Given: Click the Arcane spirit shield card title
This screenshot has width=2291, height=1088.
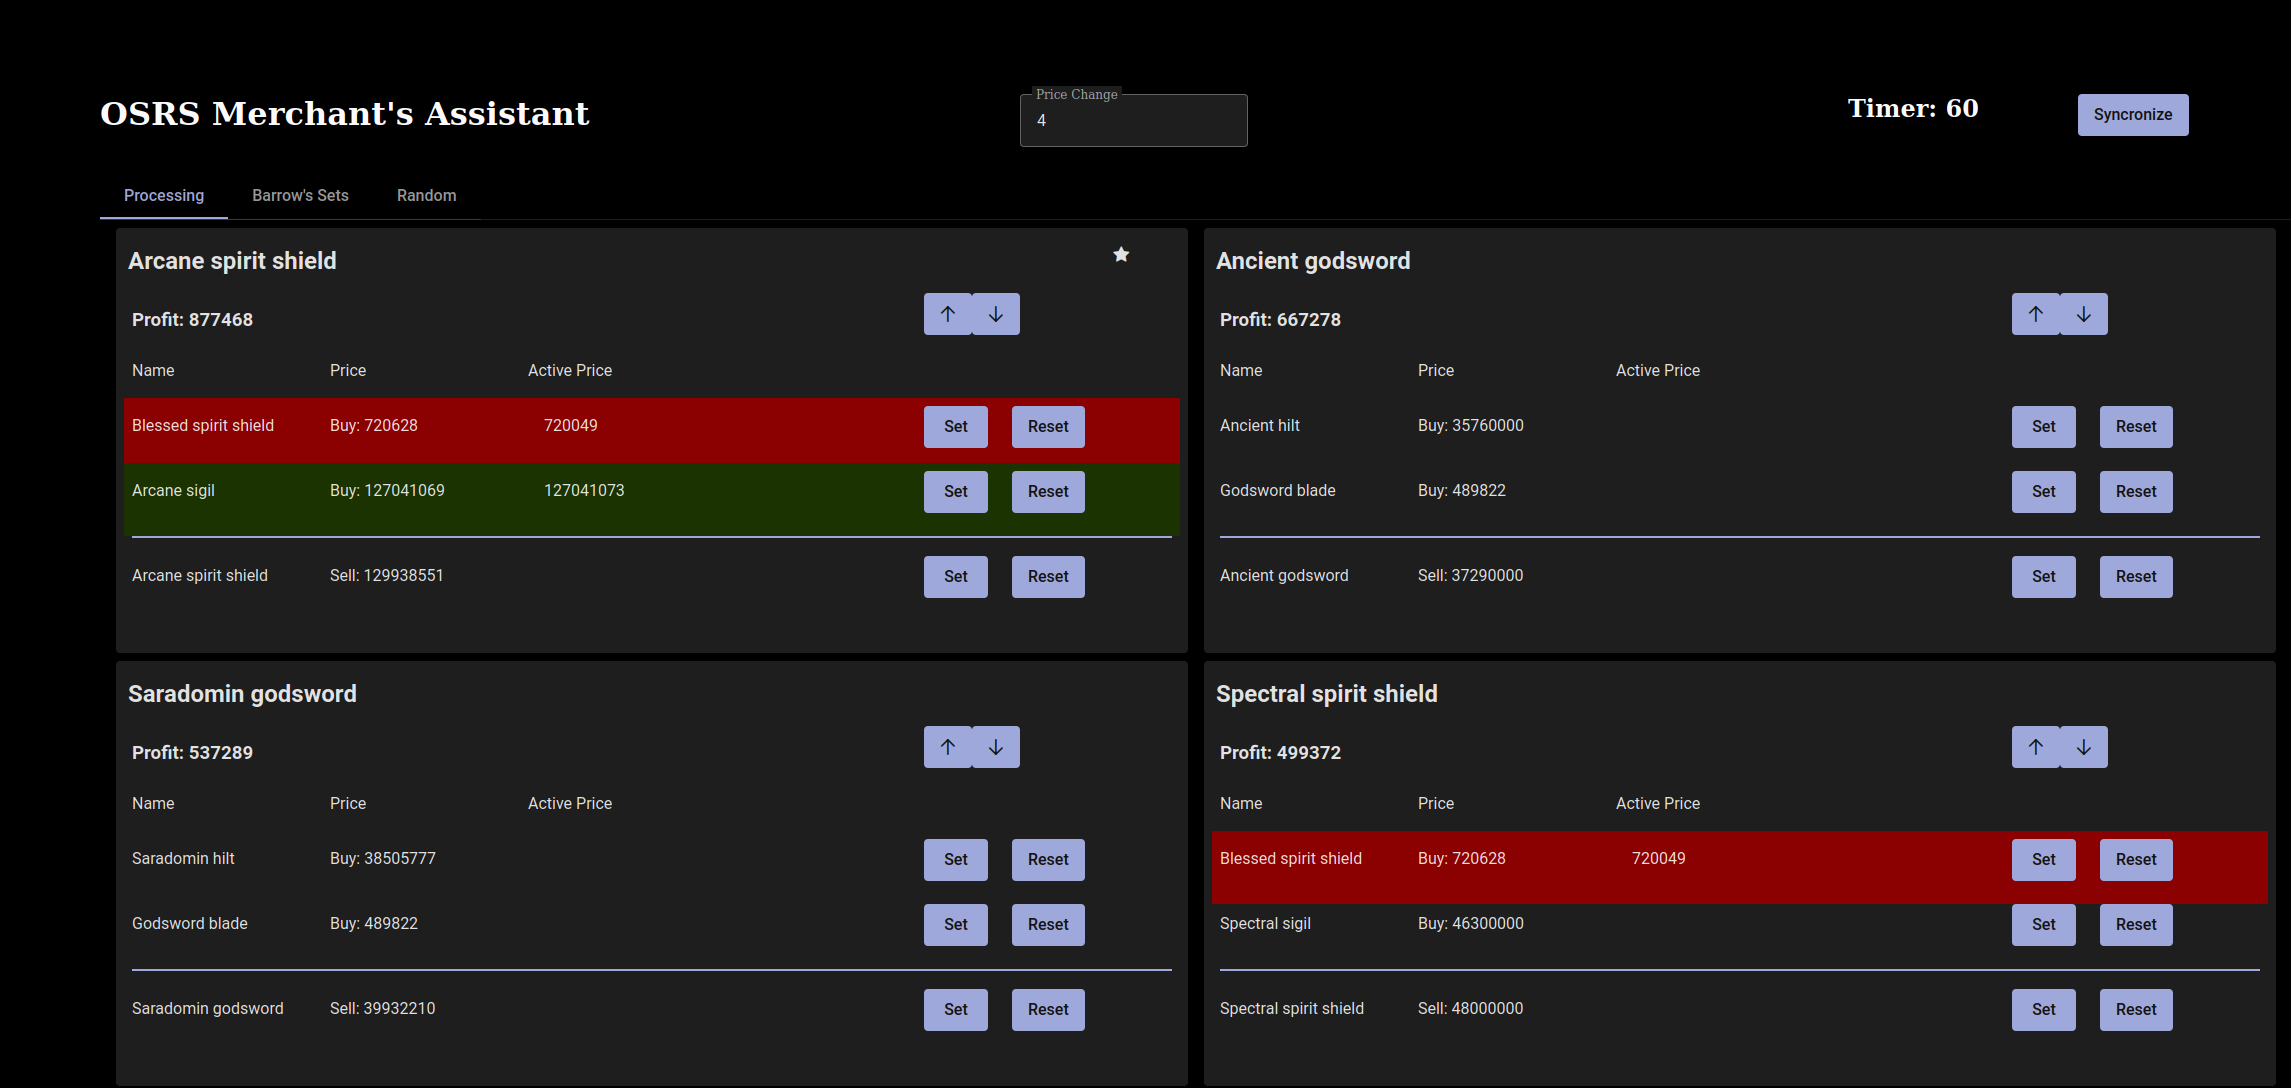Looking at the screenshot, I should (232, 261).
